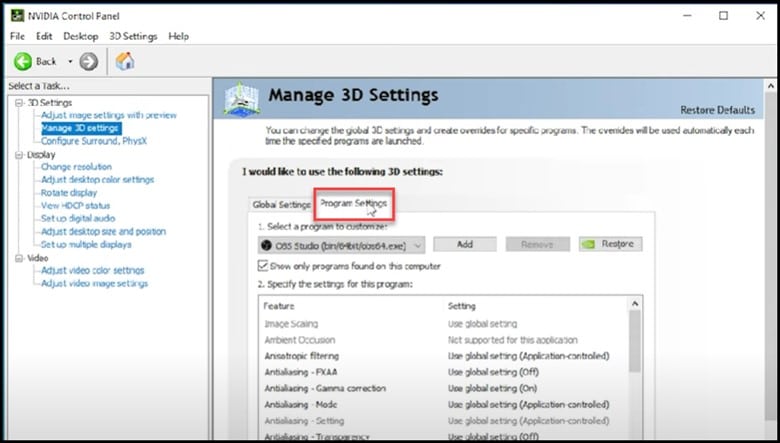Click the Forward arrow icon in toolbar
The height and width of the screenshot is (443, 780).
pos(89,61)
